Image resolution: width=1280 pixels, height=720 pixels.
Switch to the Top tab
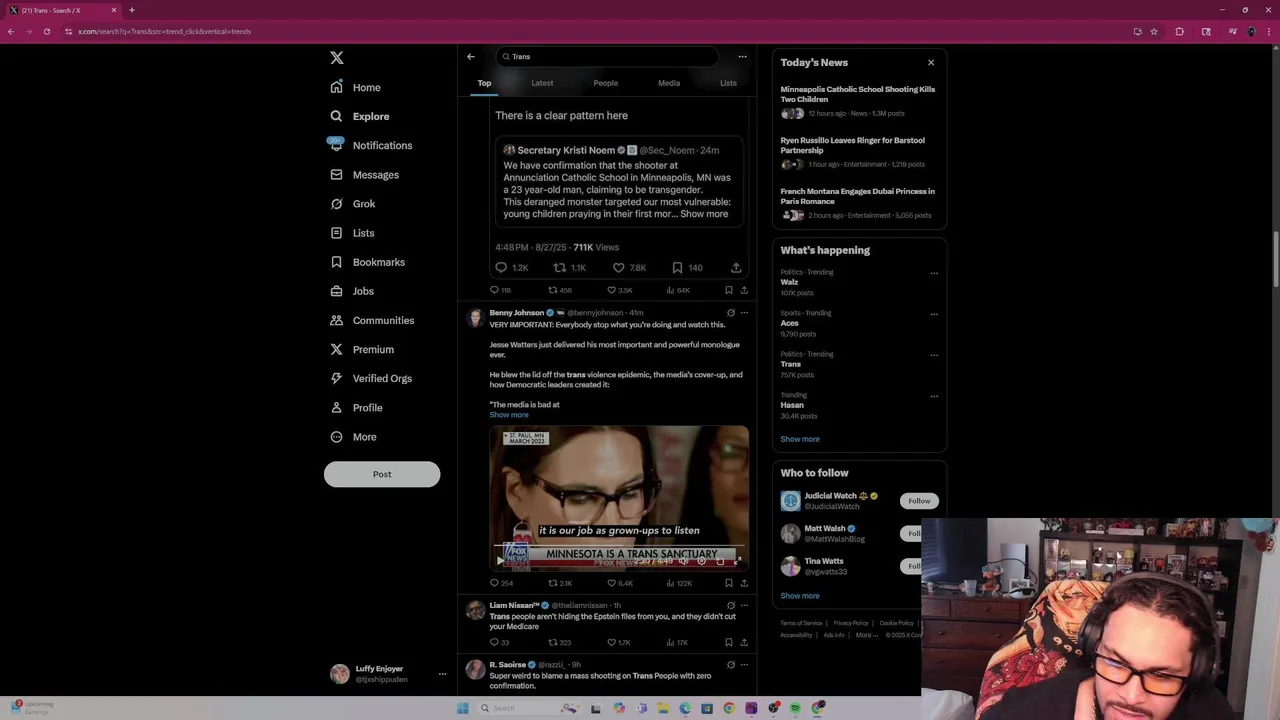point(484,83)
